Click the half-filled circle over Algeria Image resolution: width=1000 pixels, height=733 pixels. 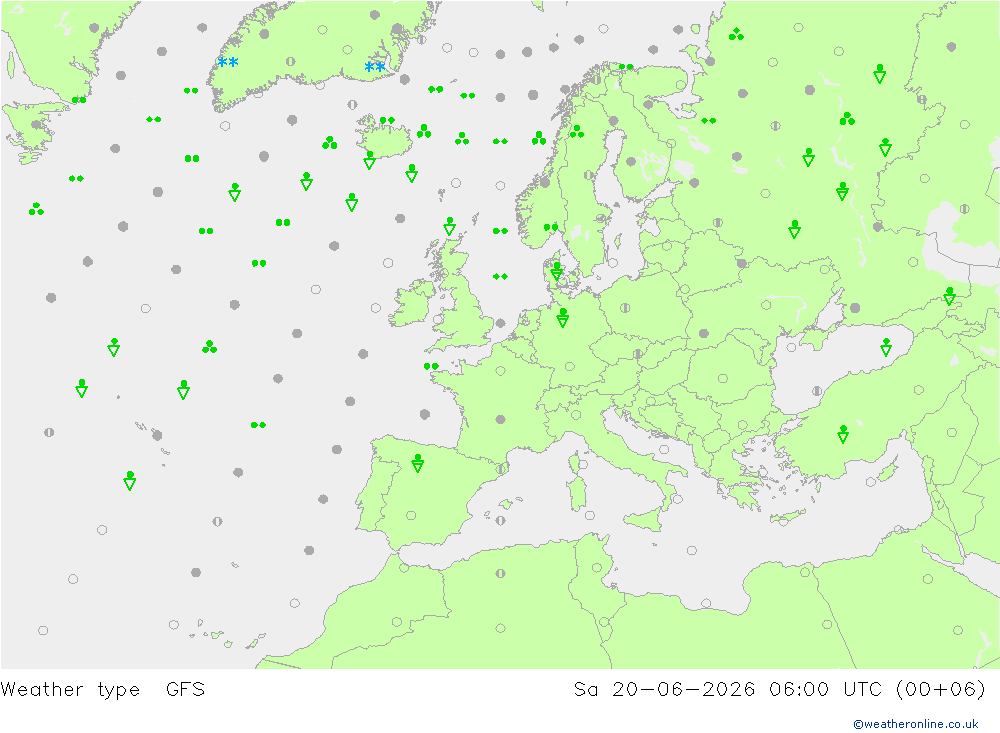[501, 574]
